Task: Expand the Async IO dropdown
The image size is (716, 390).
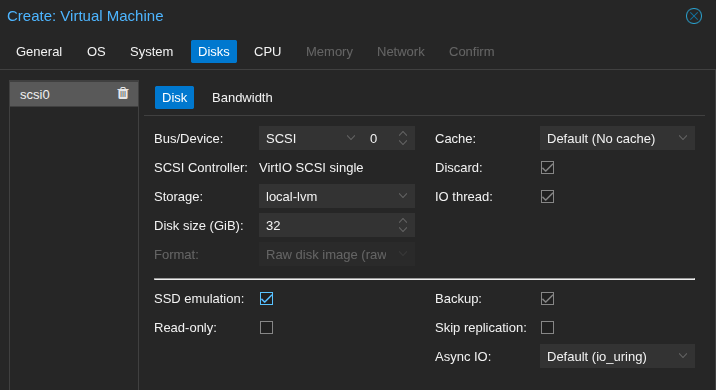Action: click(x=617, y=356)
